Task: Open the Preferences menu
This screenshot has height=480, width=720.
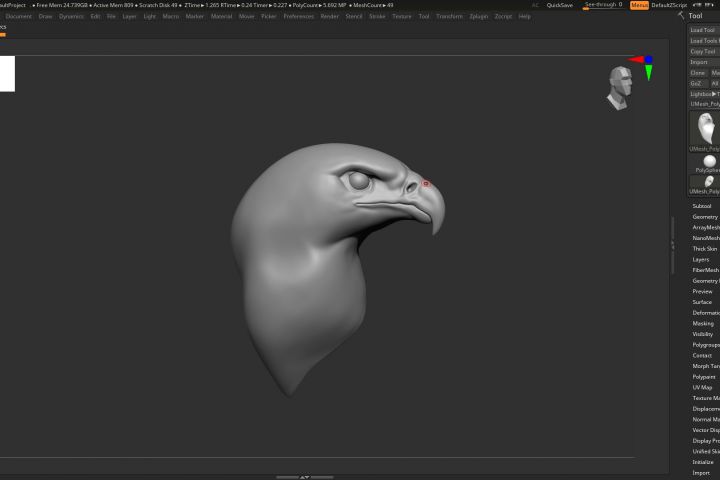Action: tap(298, 16)
